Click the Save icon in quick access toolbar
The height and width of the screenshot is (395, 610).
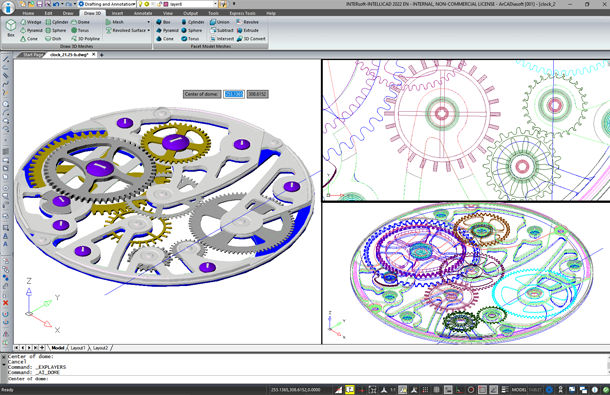(39, 4)
